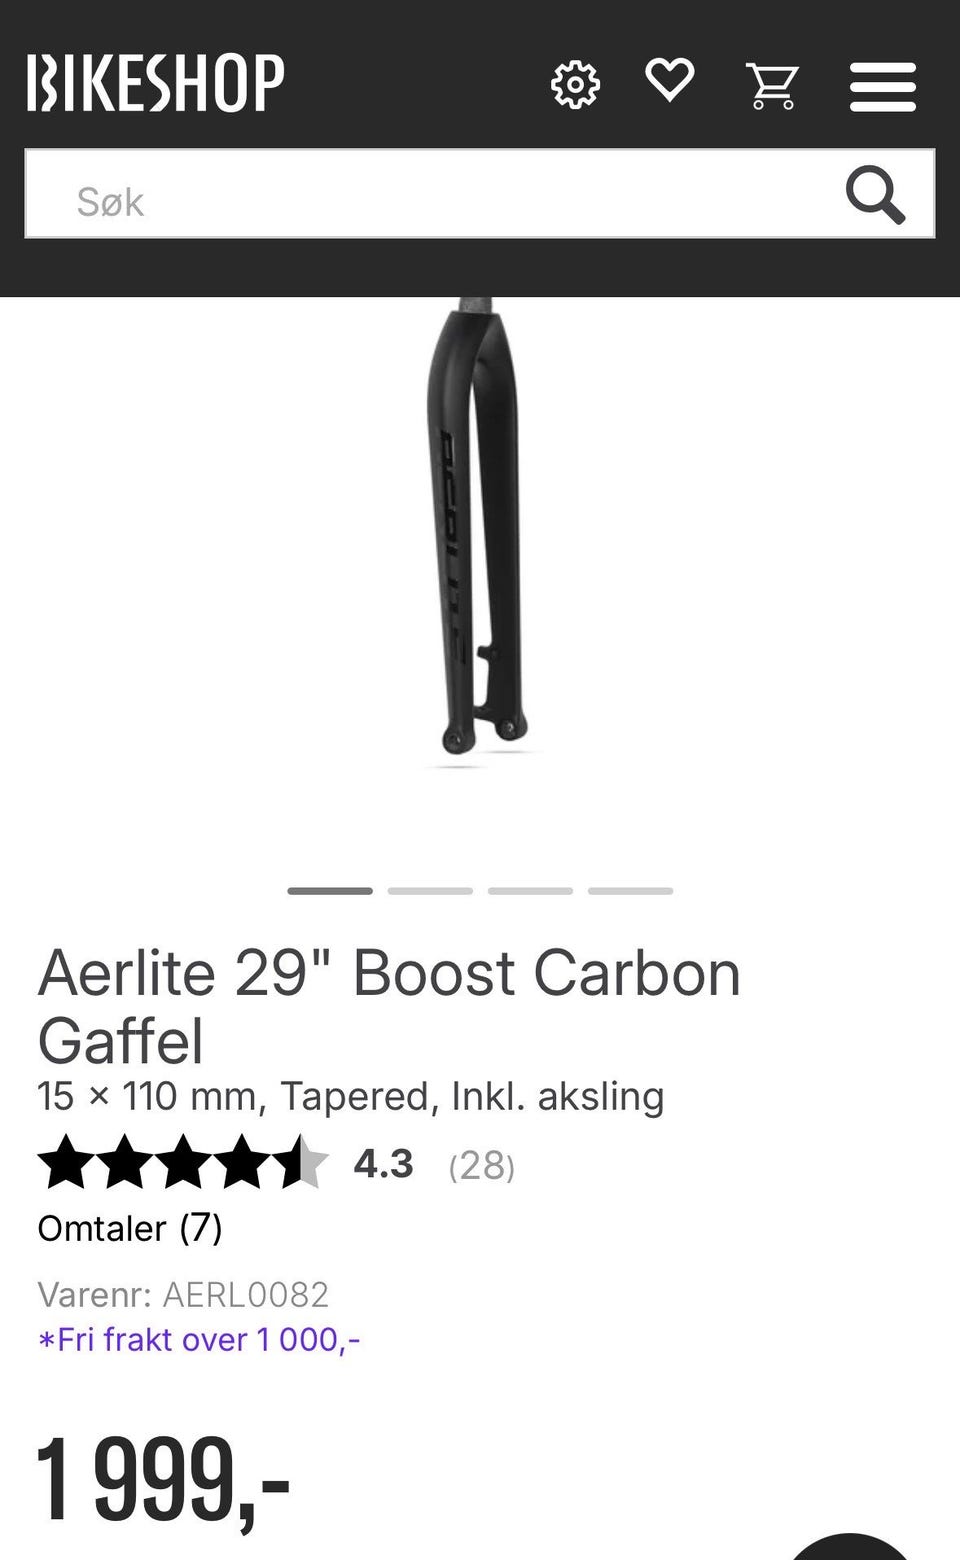Image resolution: width=960 pixels, height=1560 pixels.
Task: Click the Fri frakt over 1 000 link
Action: pyautogui.click(x=199, y=1339)
